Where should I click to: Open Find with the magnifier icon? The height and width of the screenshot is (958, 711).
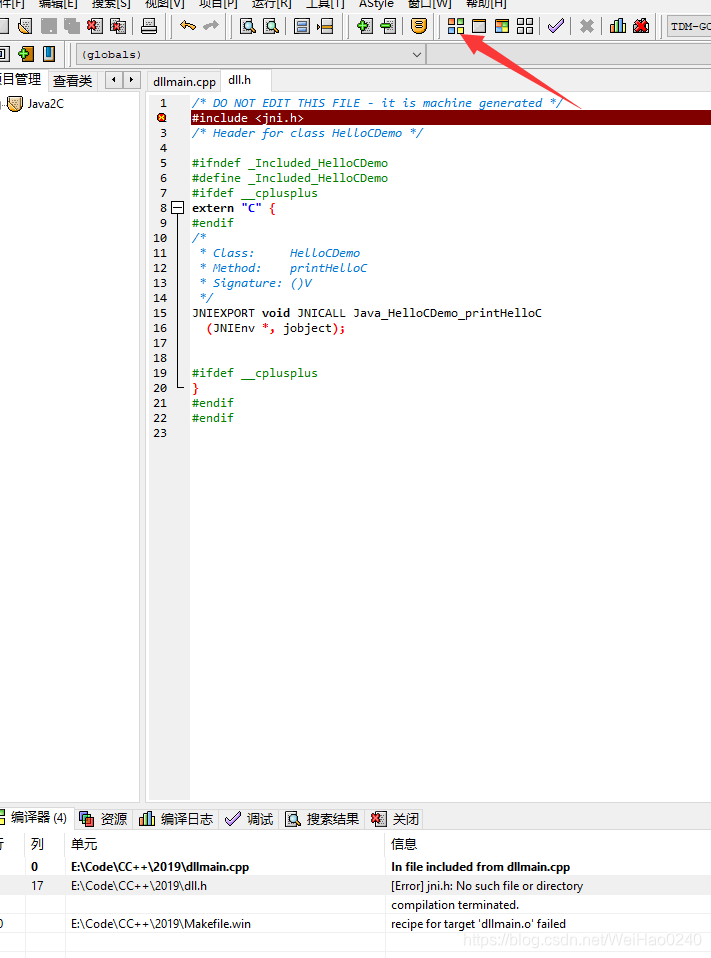248,26
